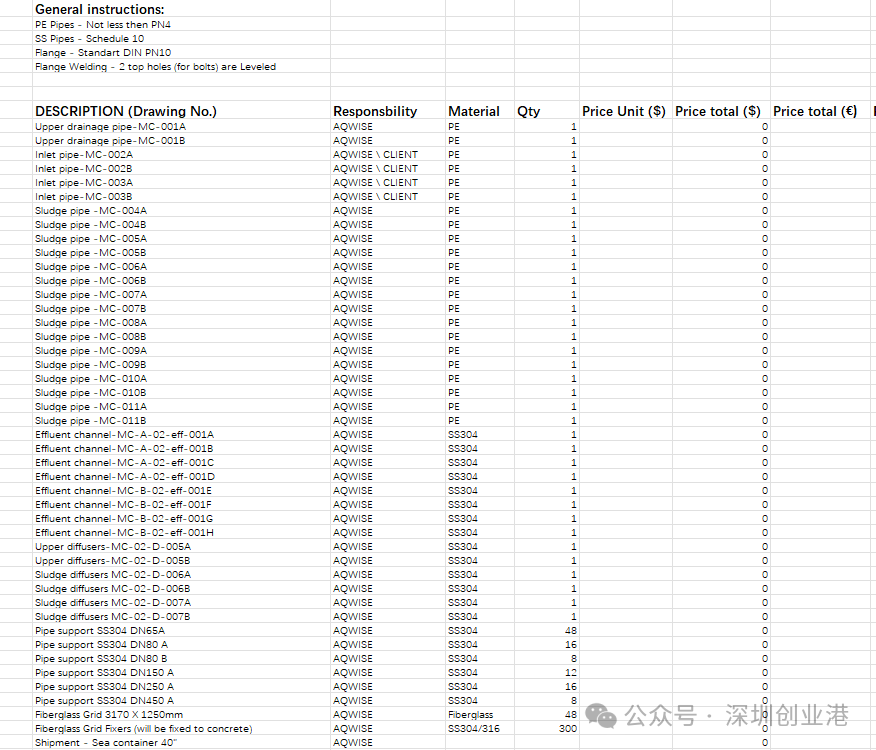Screen dimensions: 876x750
Task: Select 'Pipe support SS304 DN150 A' cell
Action: pyautogui.click(x=181, y=672)
